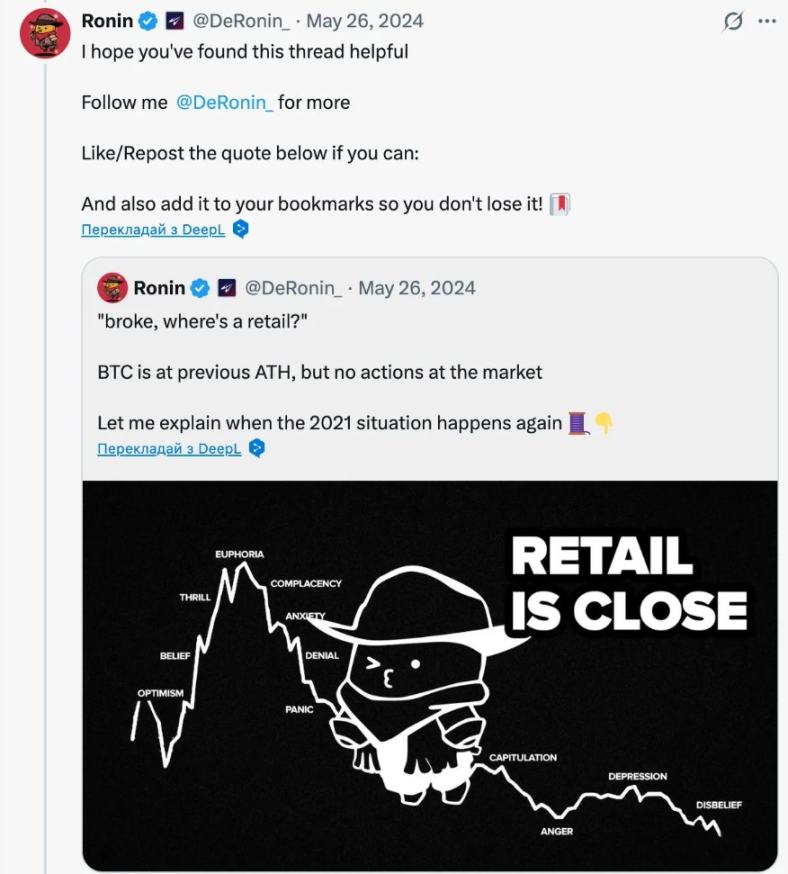
Task: Open the three-dot More menu on the tweet
Action: [767, 20]
